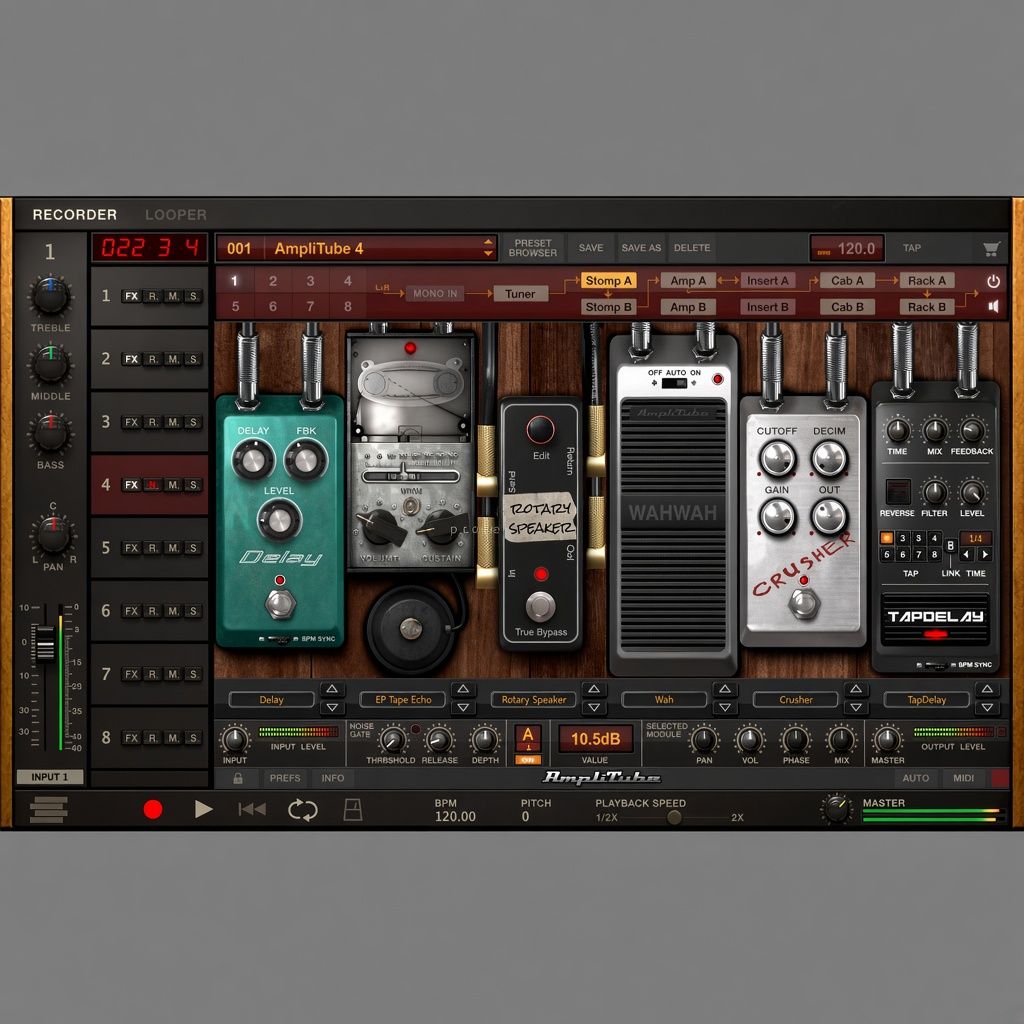Click the metronome icon in transport
This screenshot has height=1024, width=1024.
(353, 810)
